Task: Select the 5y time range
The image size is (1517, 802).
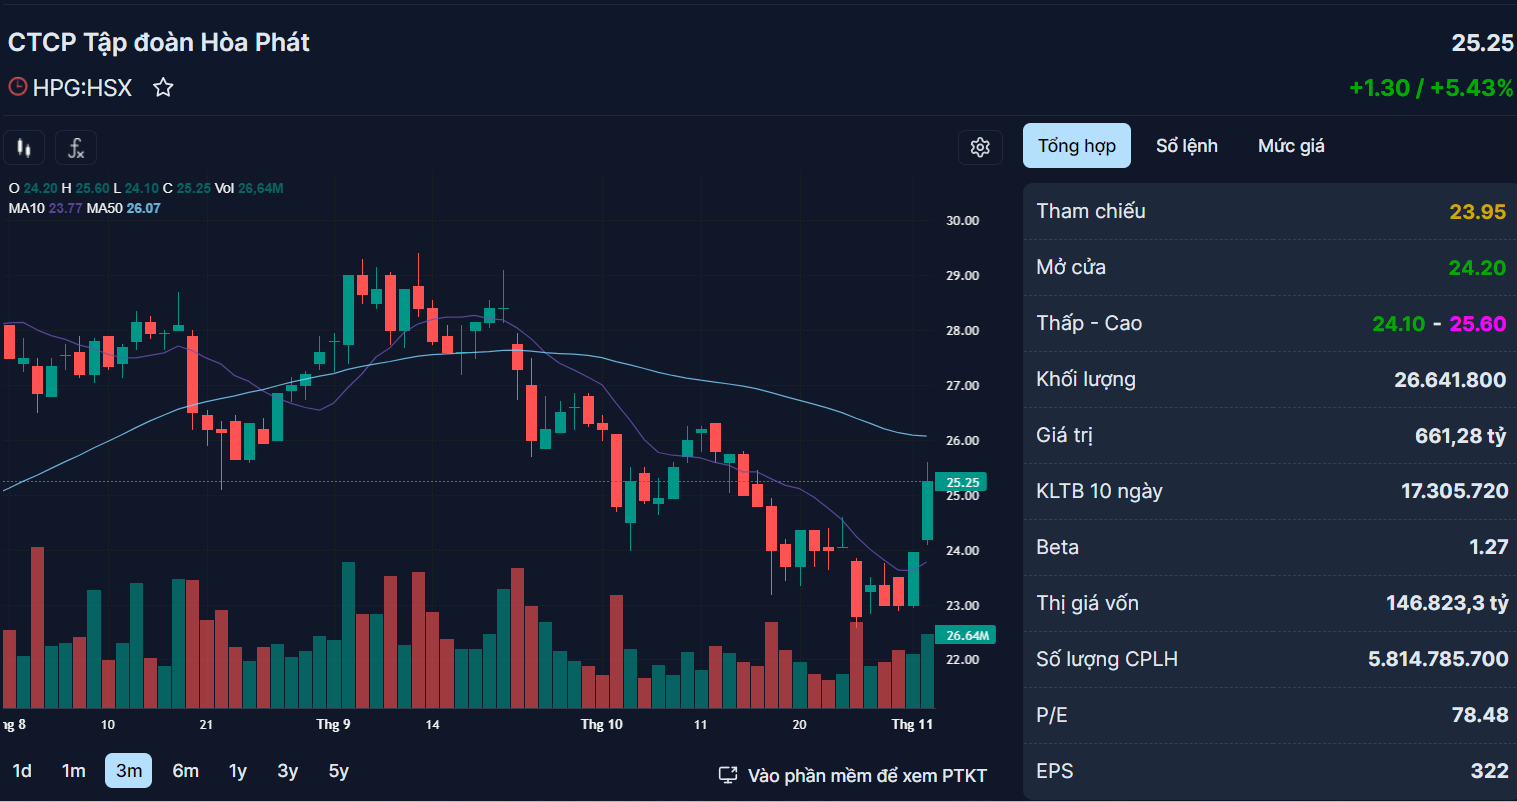Action: (339, 771)
